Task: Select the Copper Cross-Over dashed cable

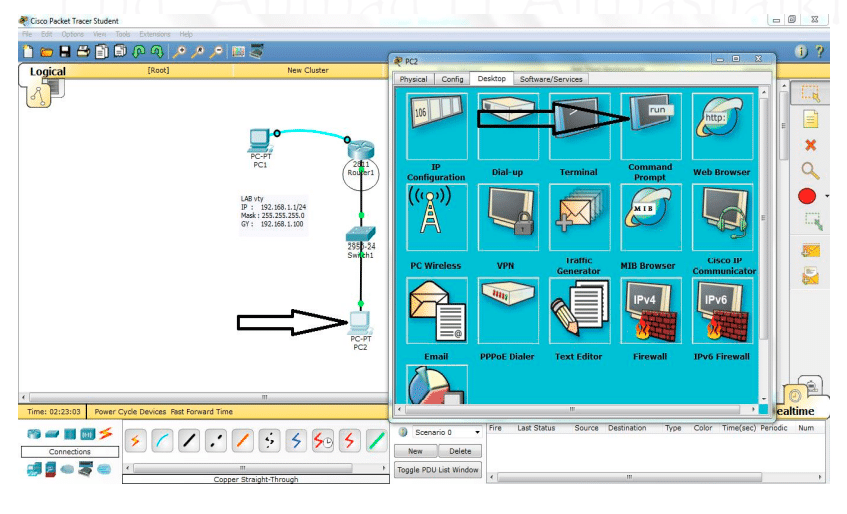Action: tap(216, 442)
